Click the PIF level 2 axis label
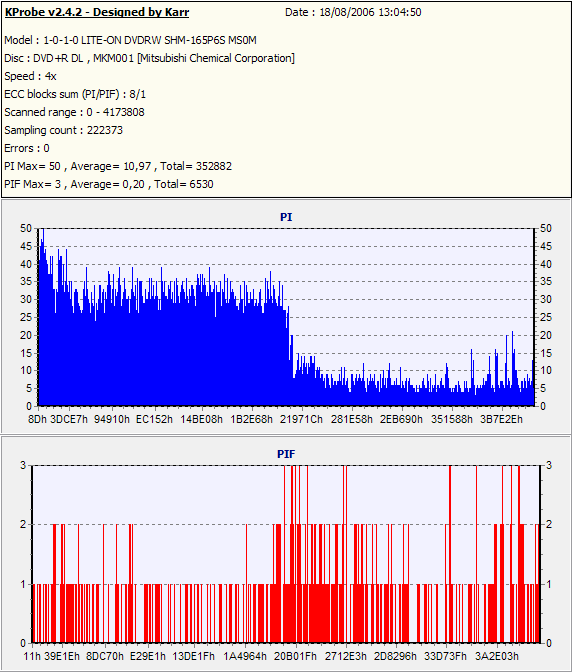The width and height of the screenshot is (572, 672). pyautogui.click(x=23, y=525)
